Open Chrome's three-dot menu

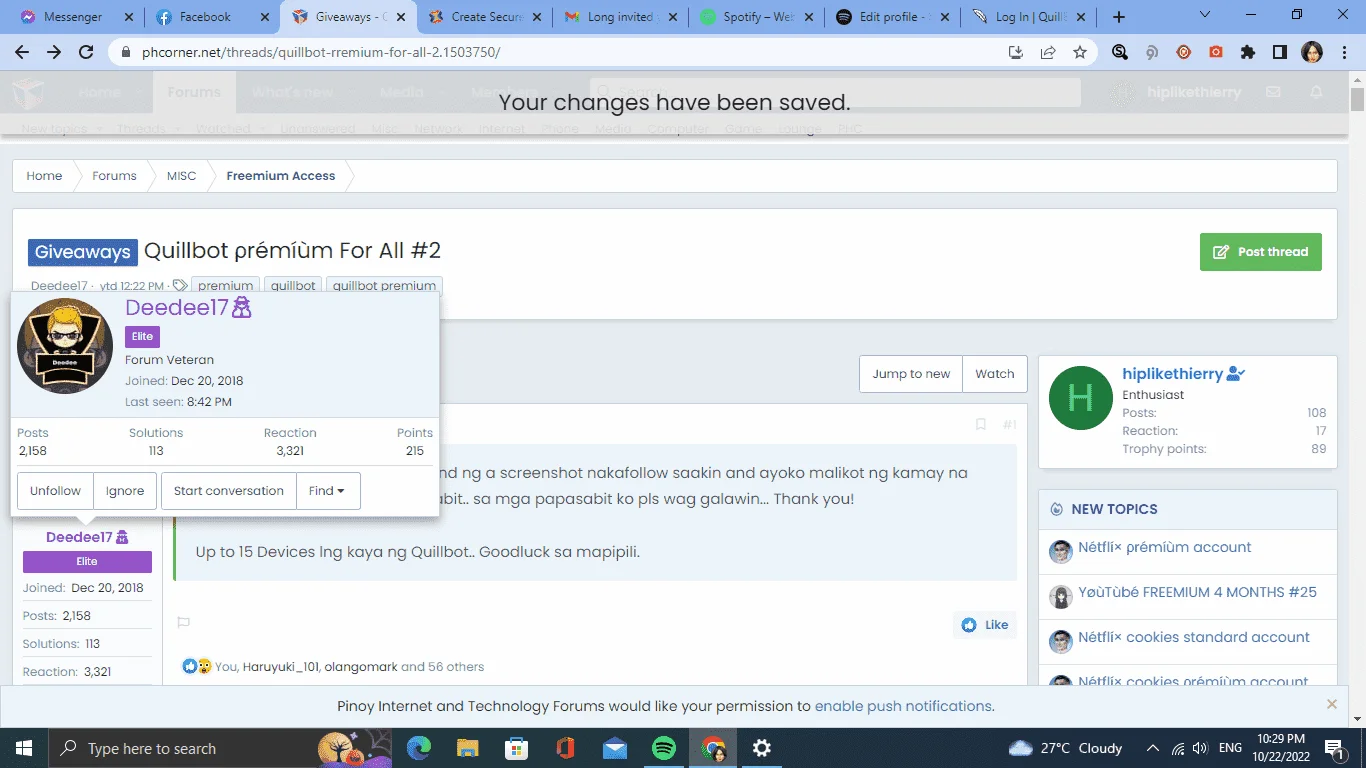[x=1344, y=52]
